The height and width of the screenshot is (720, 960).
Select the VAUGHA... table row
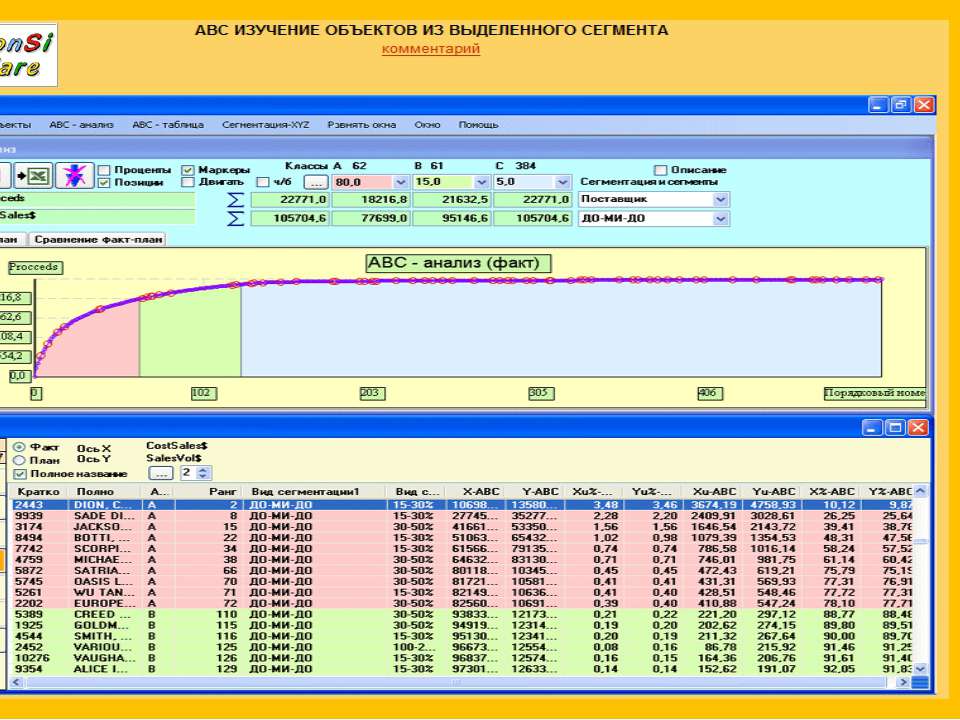tap(462, 658)
